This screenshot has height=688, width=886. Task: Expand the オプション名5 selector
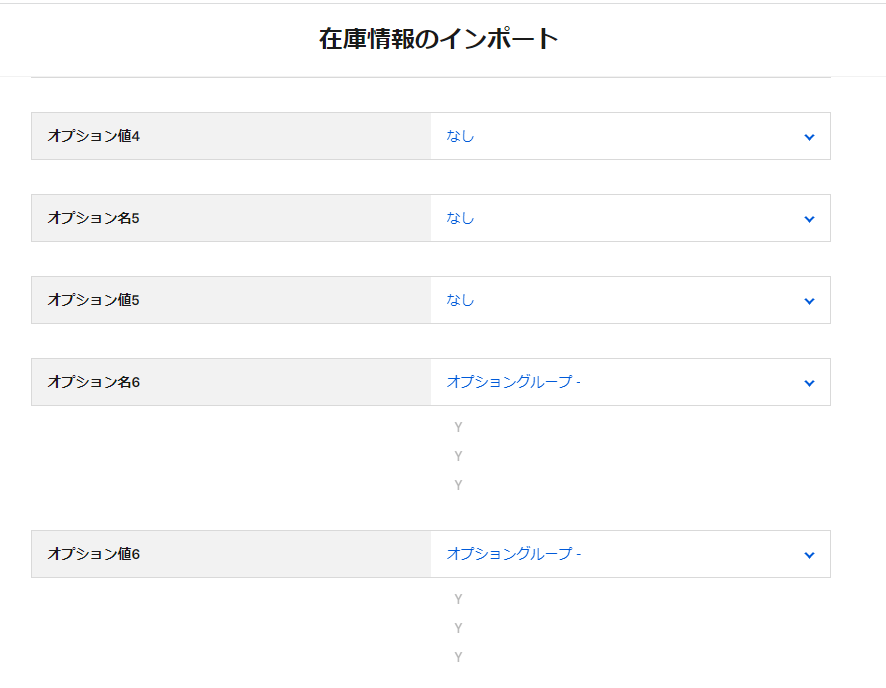tap(630, 218)
